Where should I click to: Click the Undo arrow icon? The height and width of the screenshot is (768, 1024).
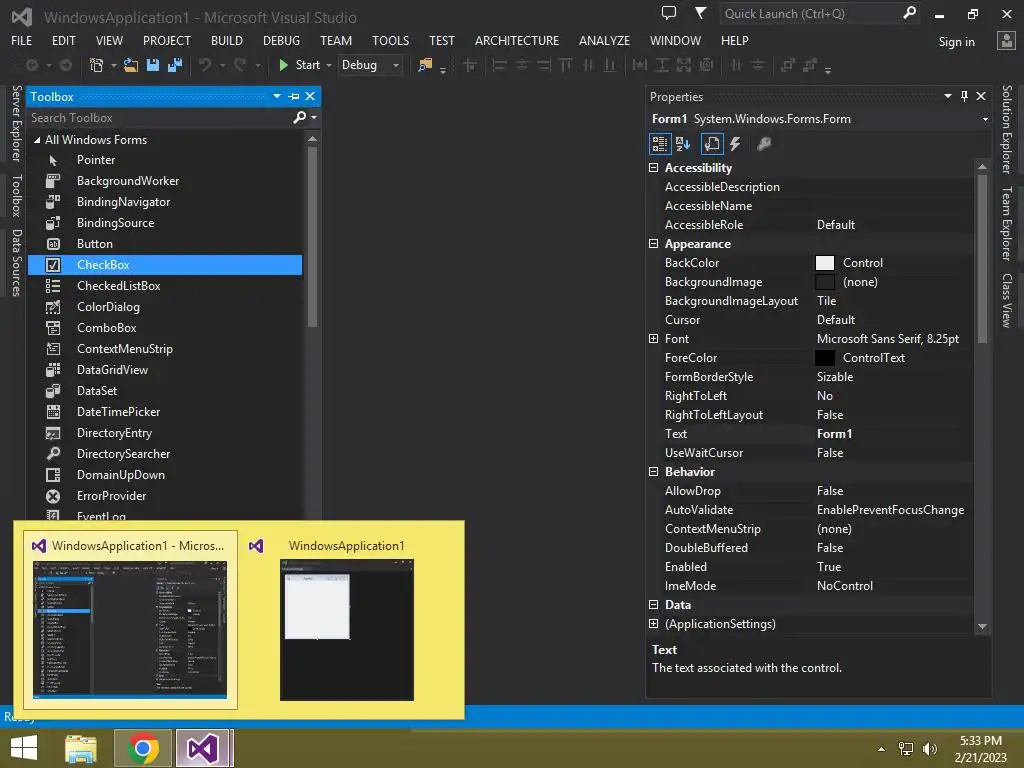click(x=205, y=65)
